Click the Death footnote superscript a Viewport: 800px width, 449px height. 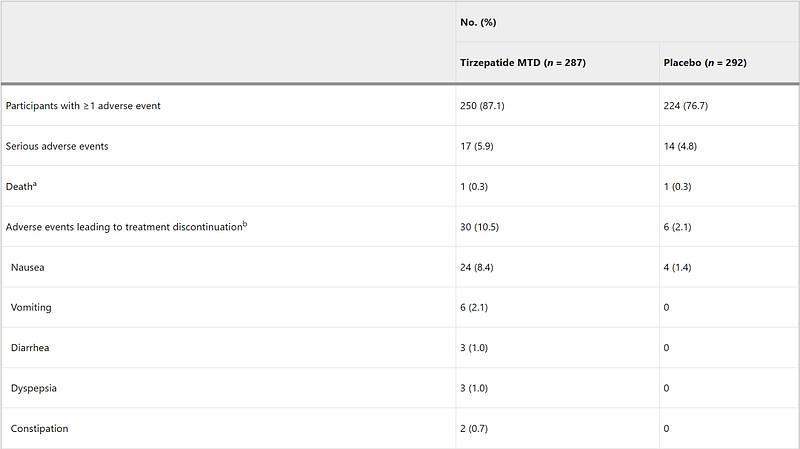point(35,183)
